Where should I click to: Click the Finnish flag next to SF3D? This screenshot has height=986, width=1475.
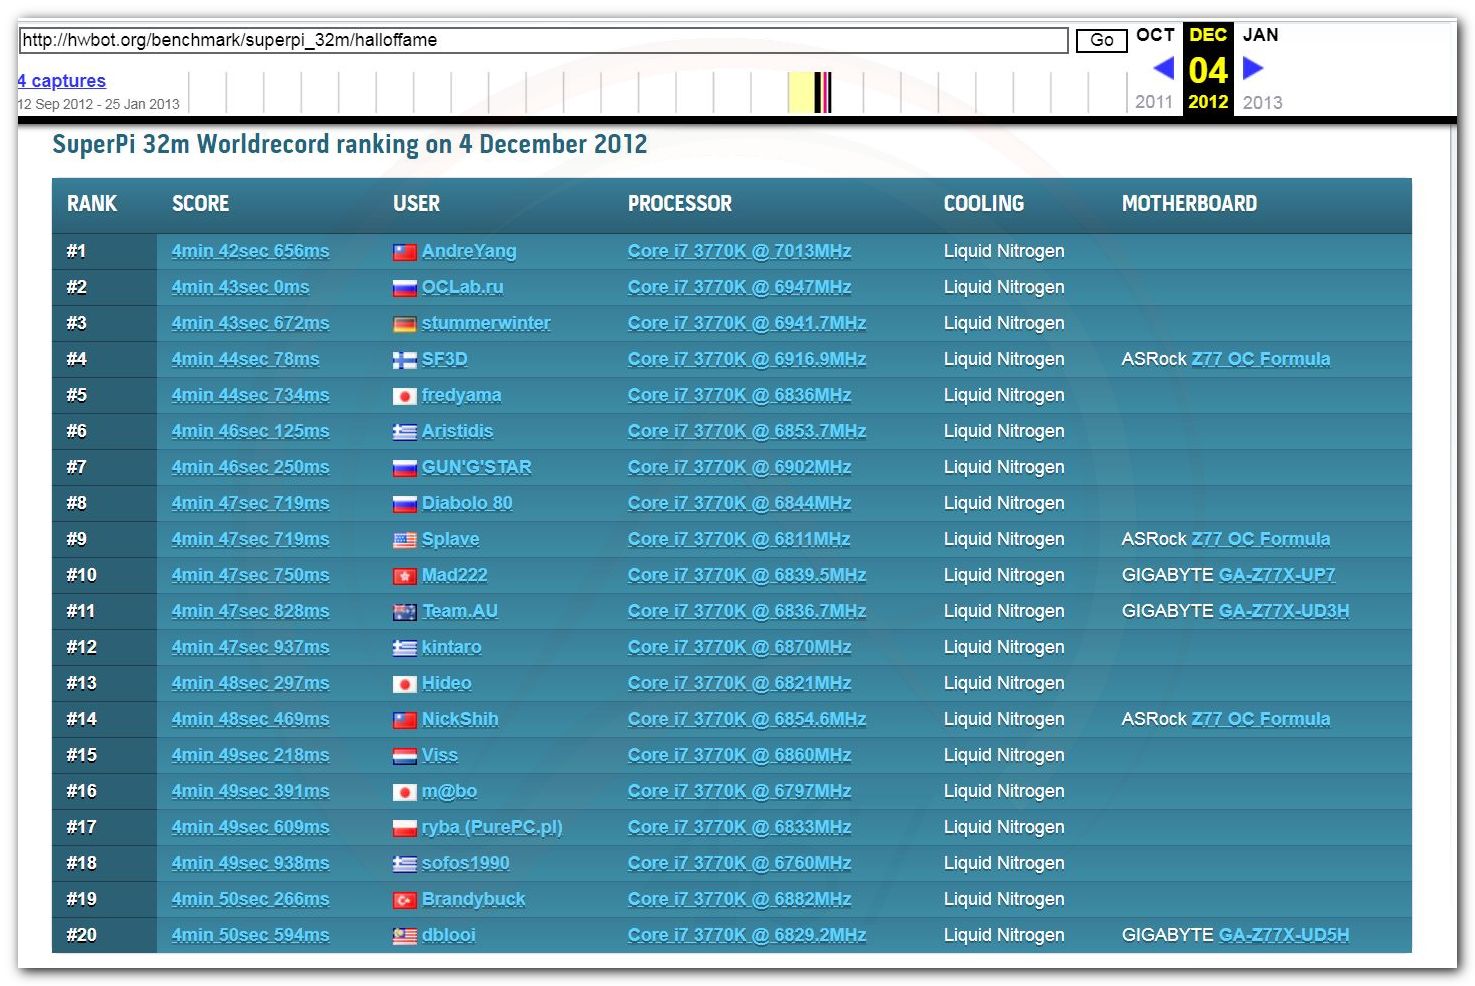[404, 360]
